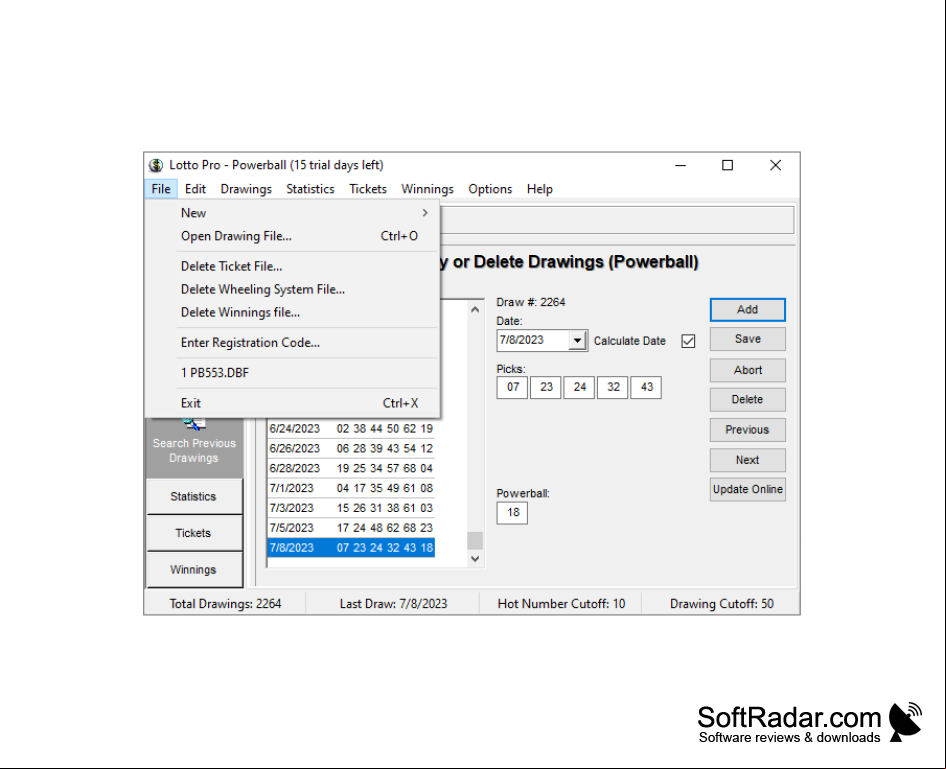
Task: Go to Previous drawing
Action: click(748, 429)
